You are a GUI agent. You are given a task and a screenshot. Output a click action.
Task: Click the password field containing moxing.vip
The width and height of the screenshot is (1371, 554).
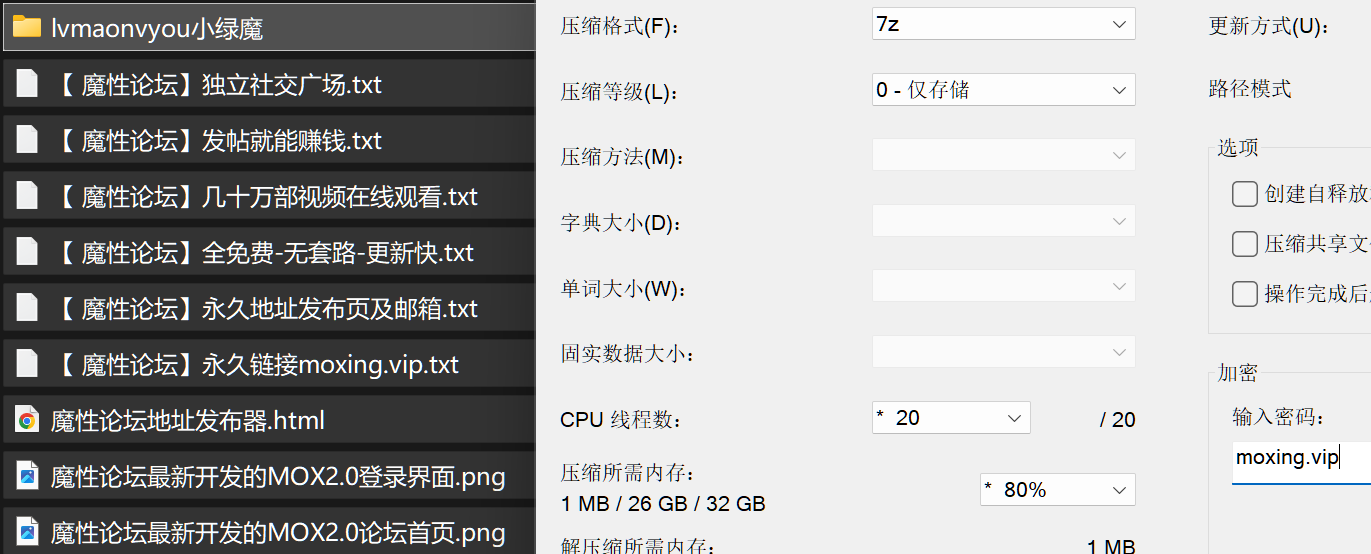pyautogui.click(x=1301, y=459)
